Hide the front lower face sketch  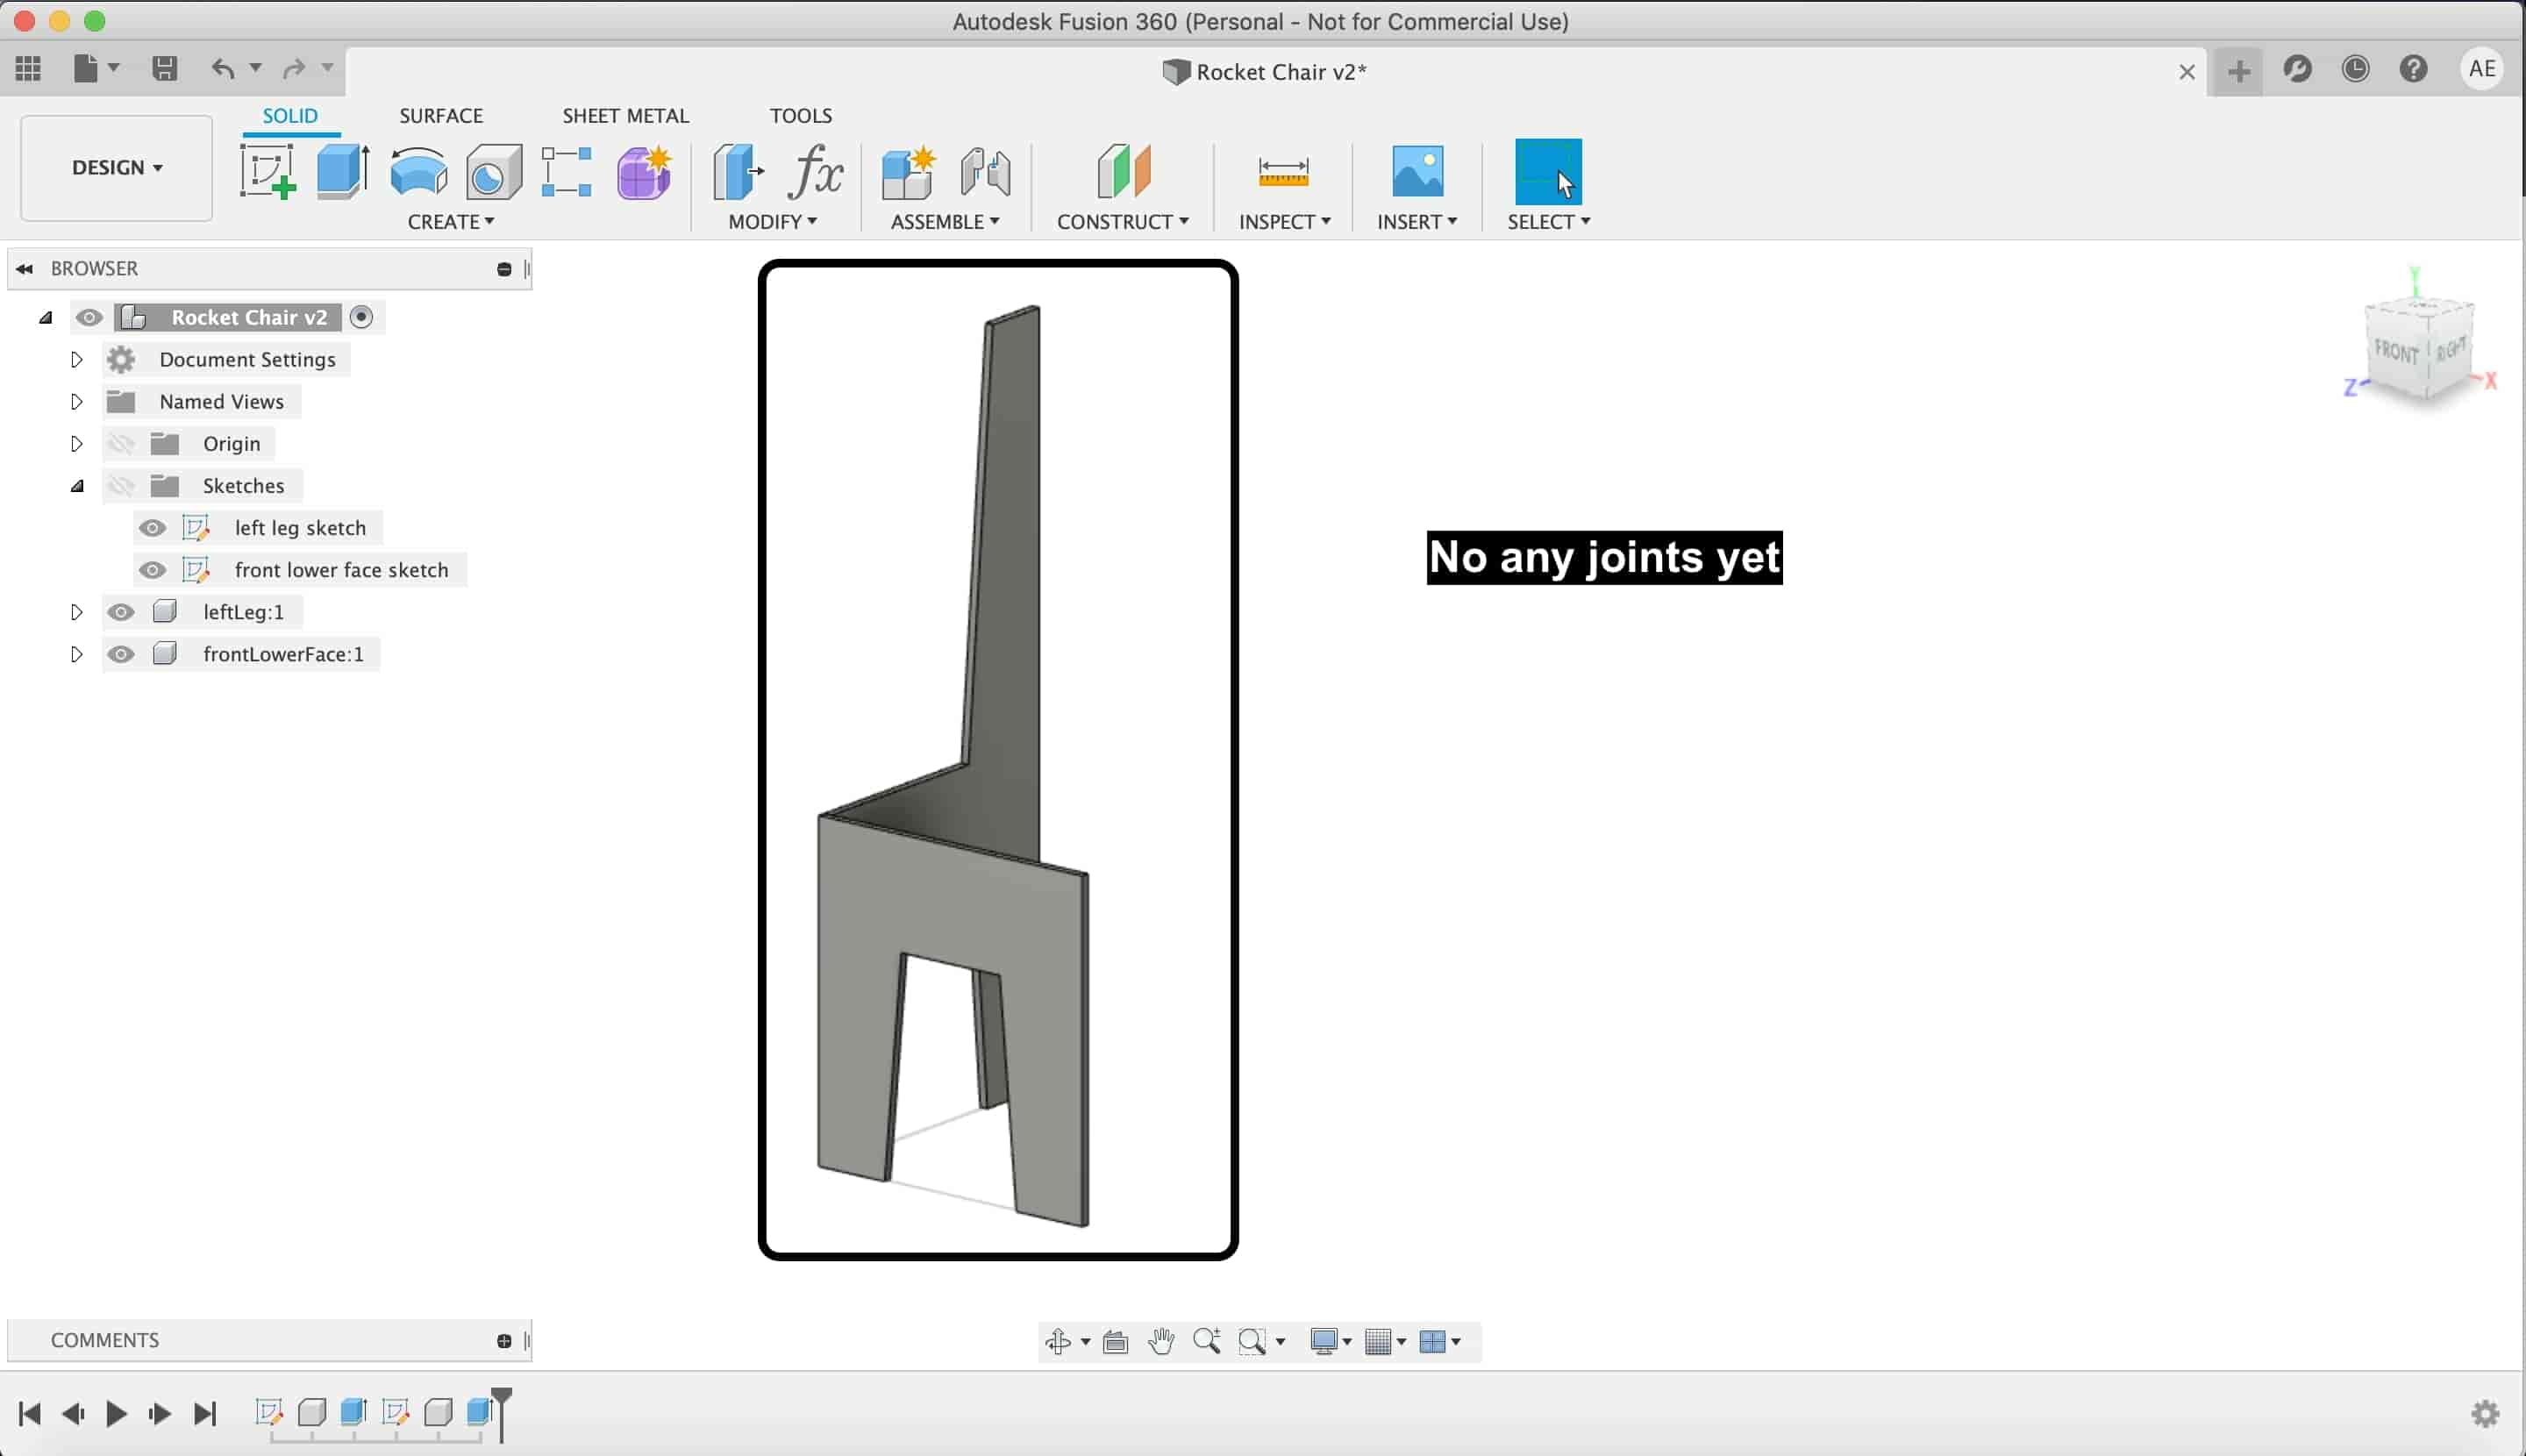(x=152, y=569)
